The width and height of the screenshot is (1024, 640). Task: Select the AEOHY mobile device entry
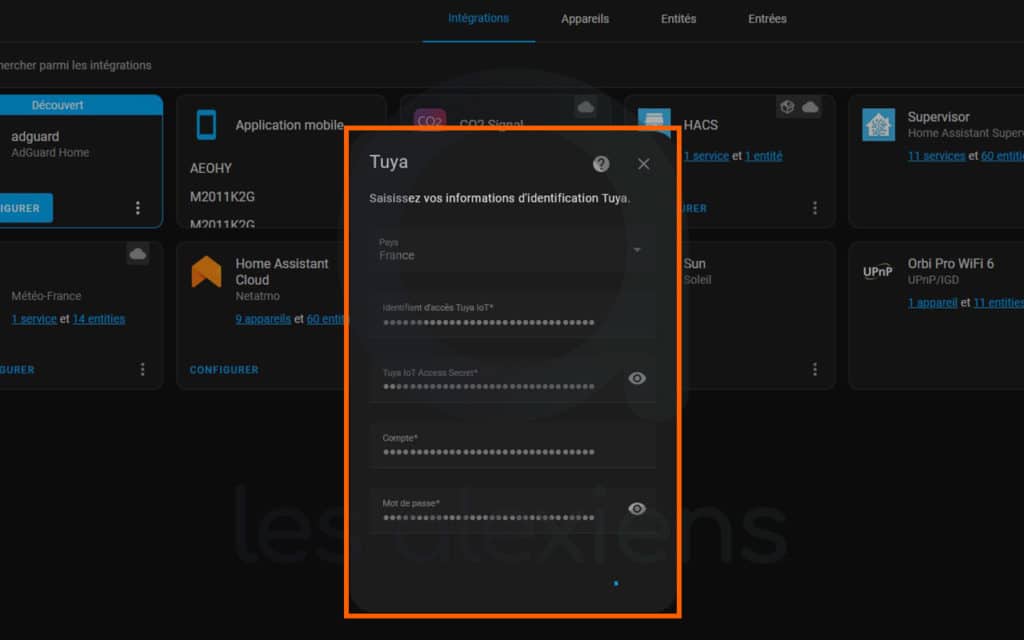pos(211,168)
